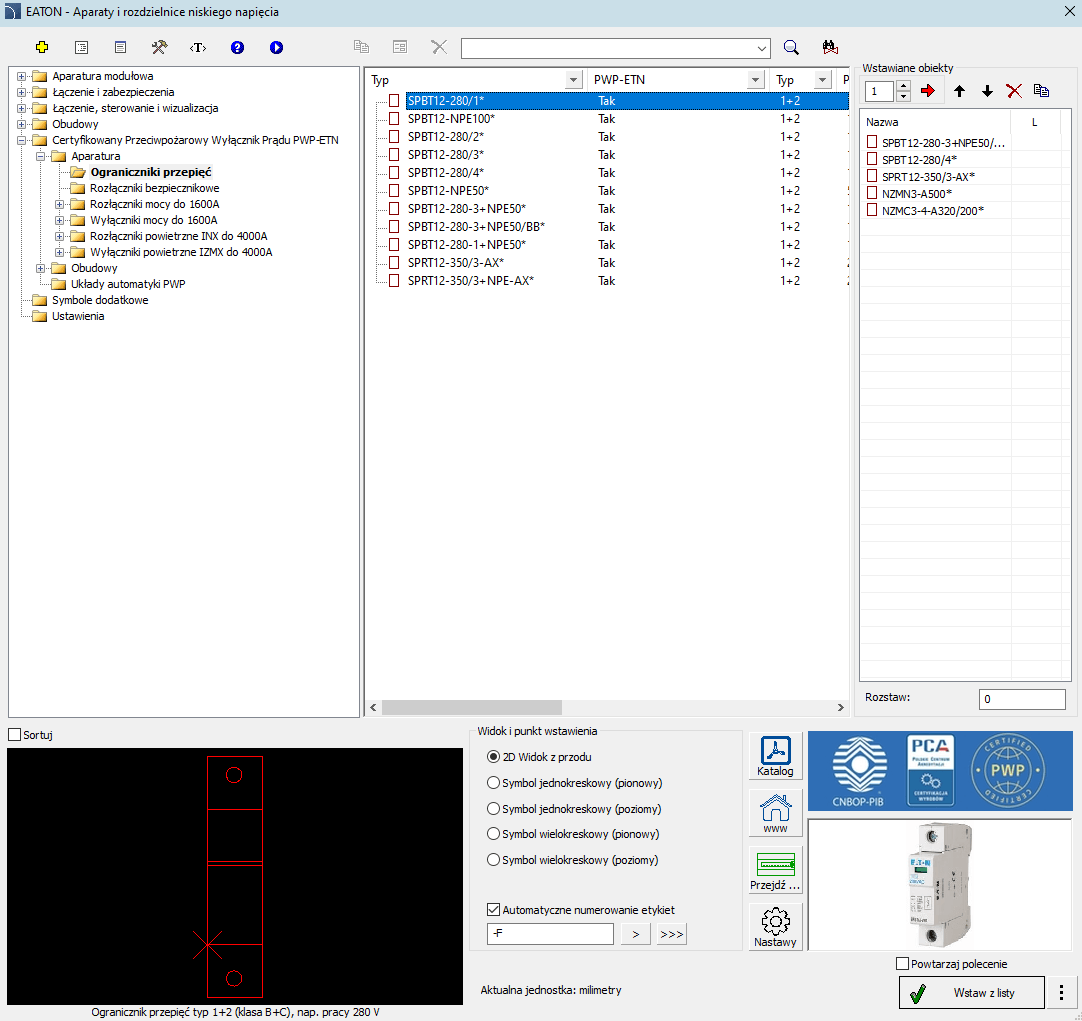Open the Ustawienia folder

pos(78,316)
